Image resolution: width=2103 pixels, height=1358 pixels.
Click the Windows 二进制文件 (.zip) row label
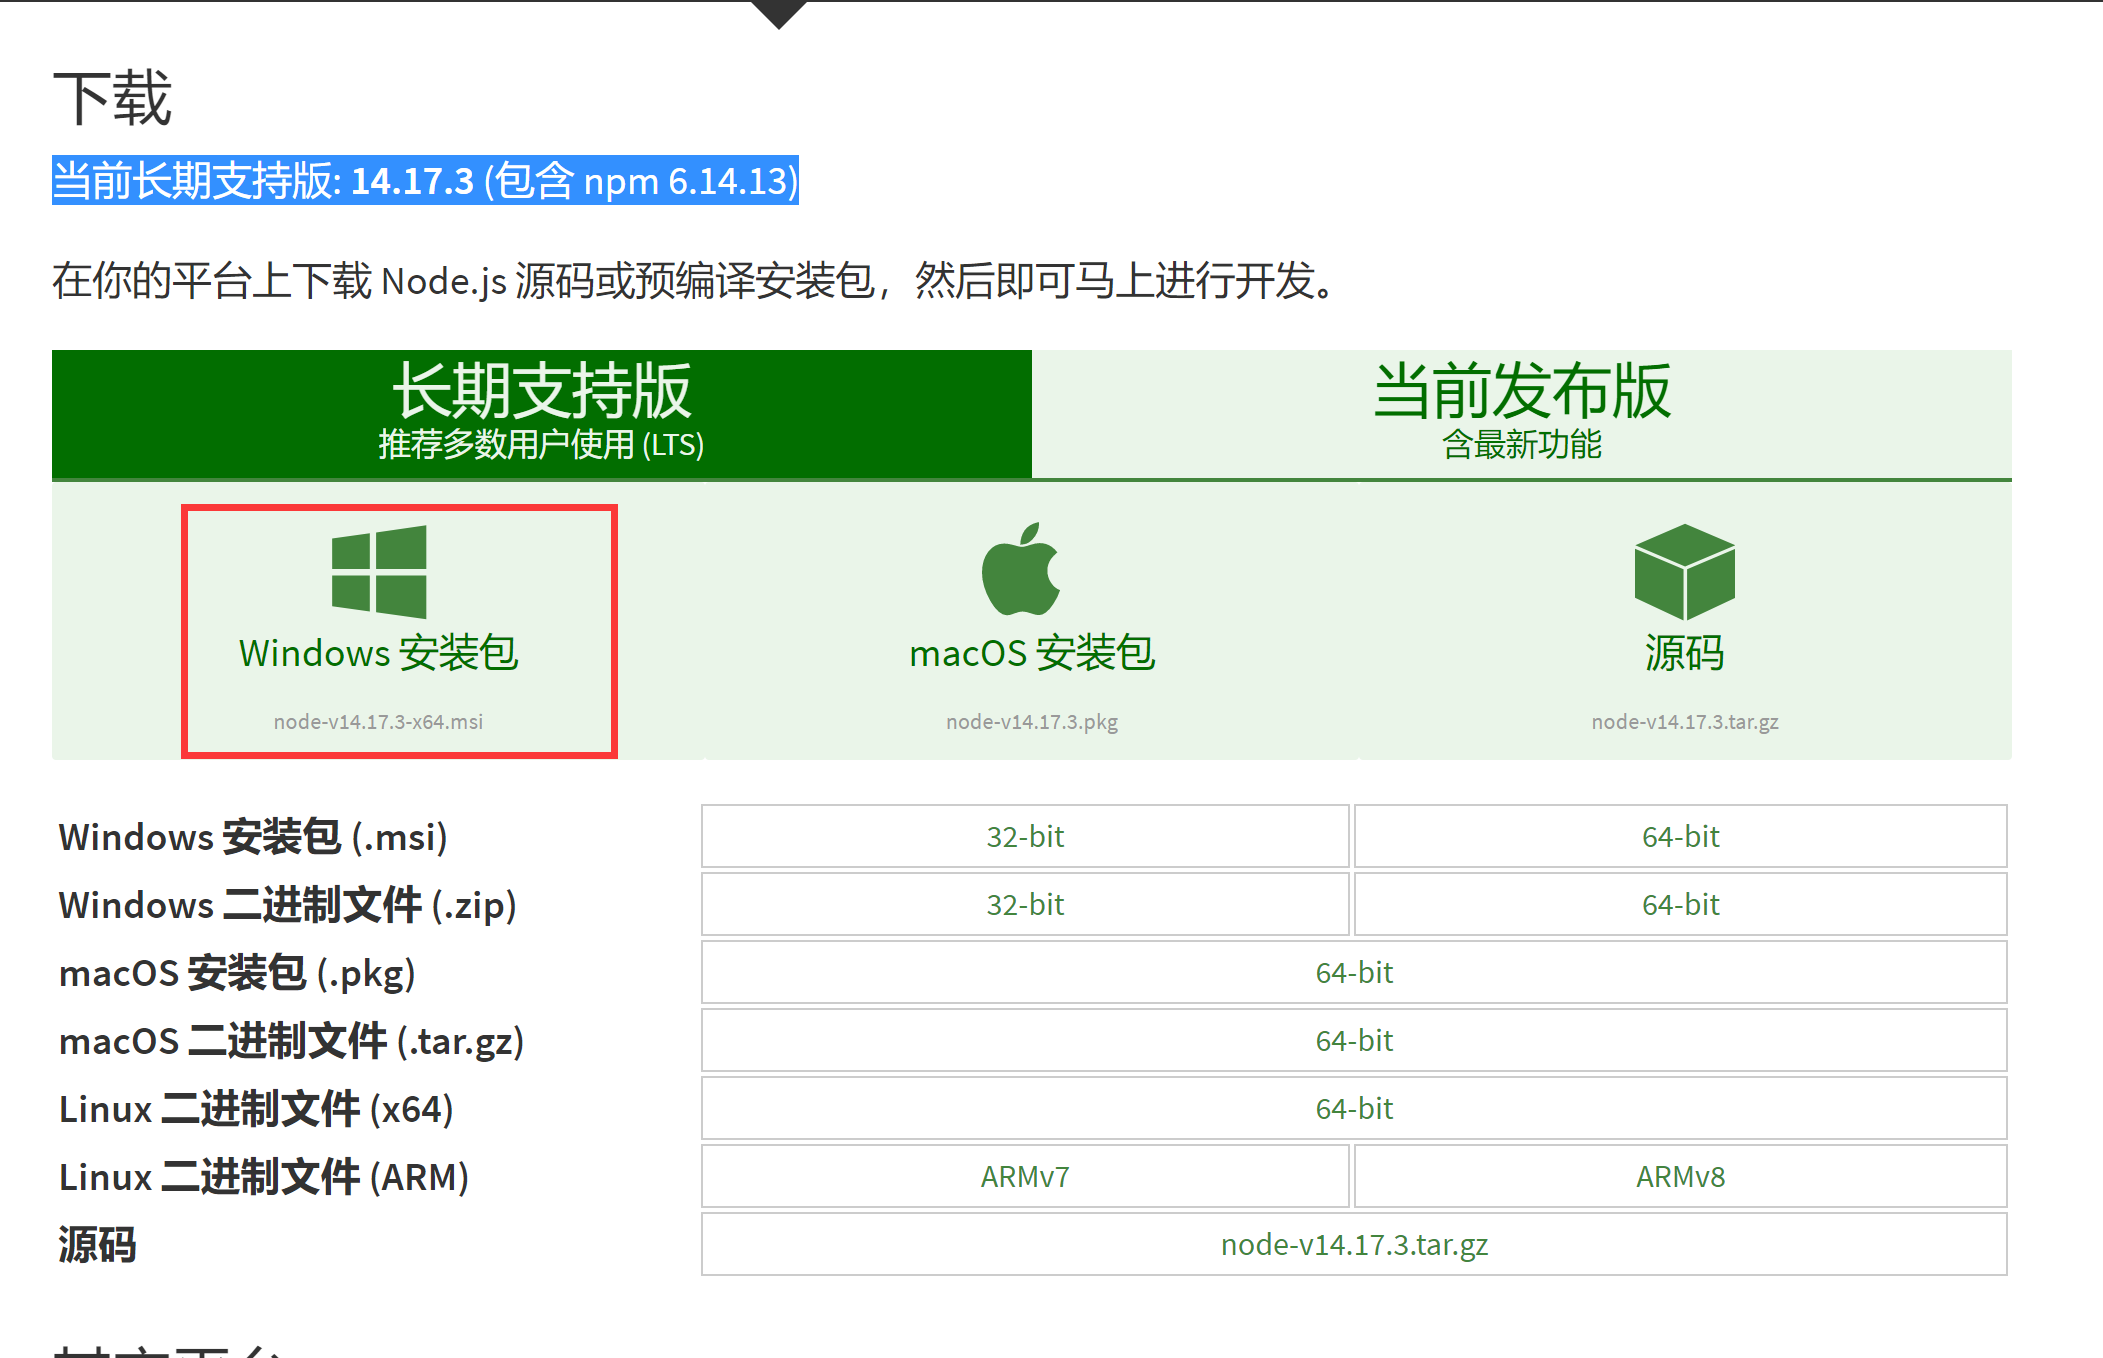point(288,905)
